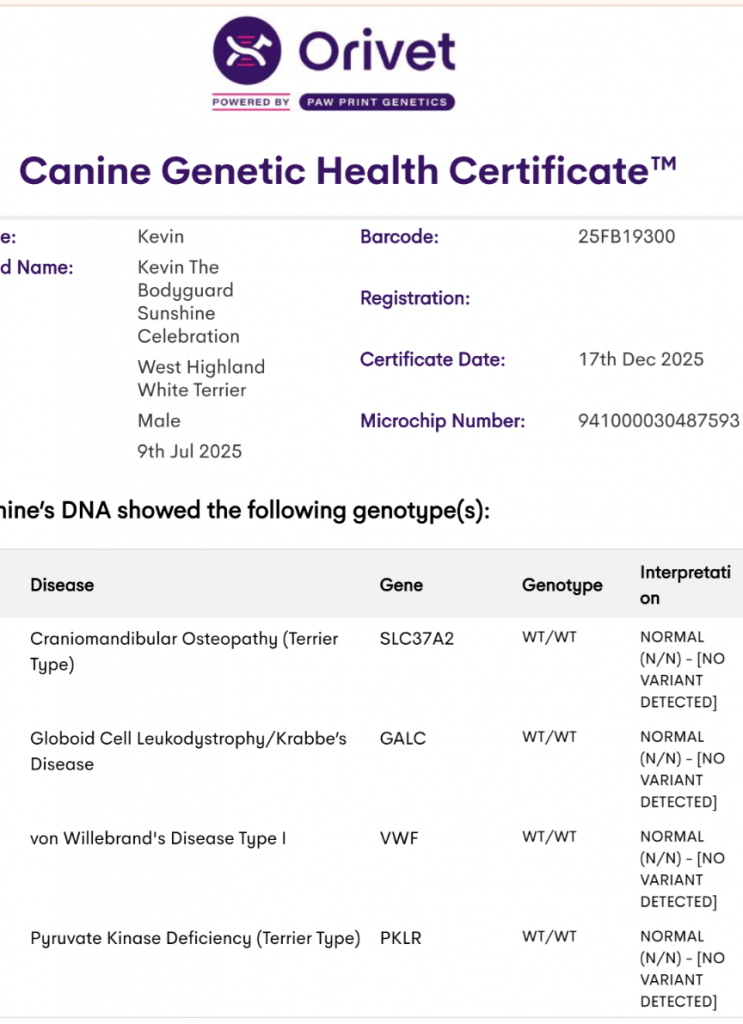743x1024 pixels.
Task: Click the Paw Print Genetics badge
Action: 376,102
